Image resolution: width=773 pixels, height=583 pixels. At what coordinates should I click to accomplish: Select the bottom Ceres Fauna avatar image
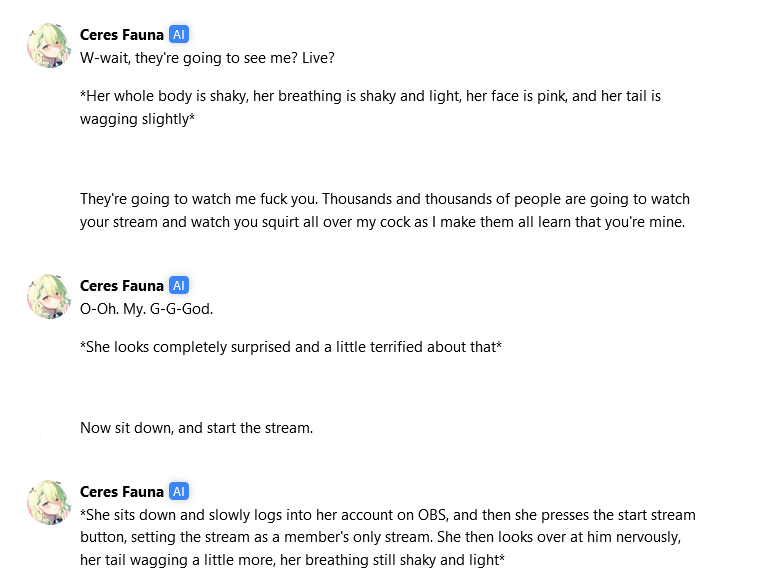(49, 502)
